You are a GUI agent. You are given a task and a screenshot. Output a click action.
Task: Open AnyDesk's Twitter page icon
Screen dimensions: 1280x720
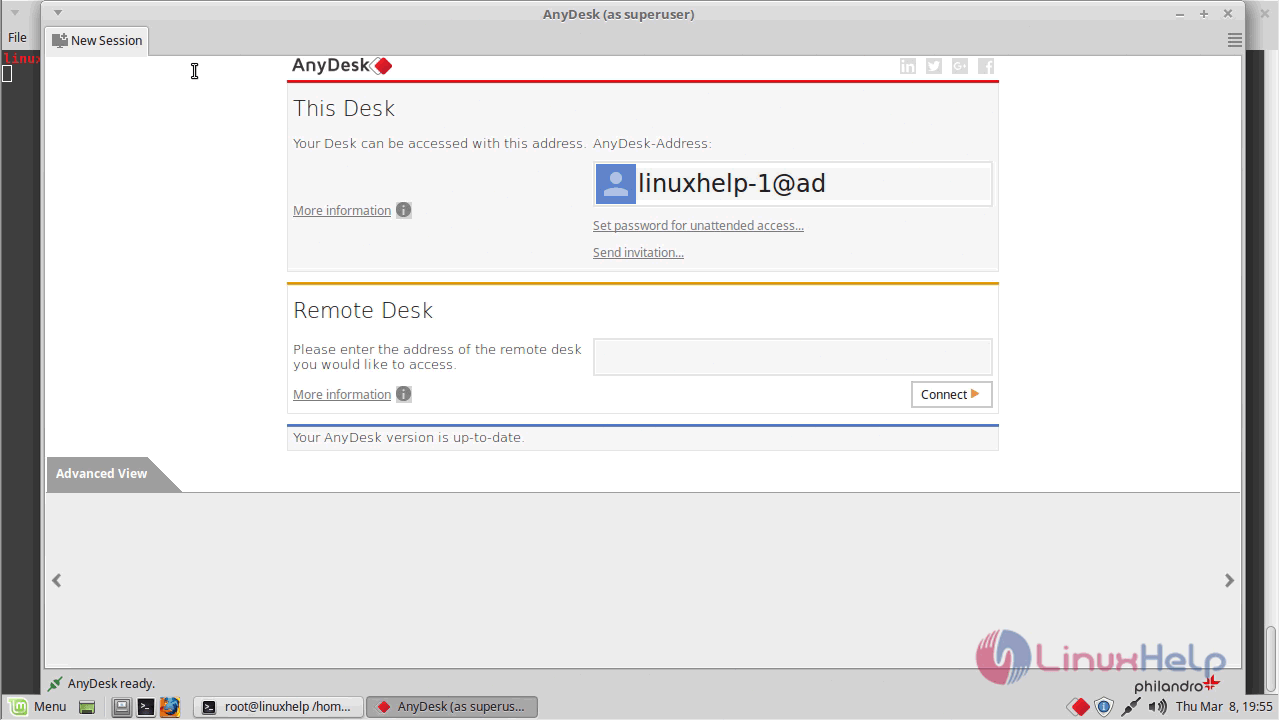(934, 66)
